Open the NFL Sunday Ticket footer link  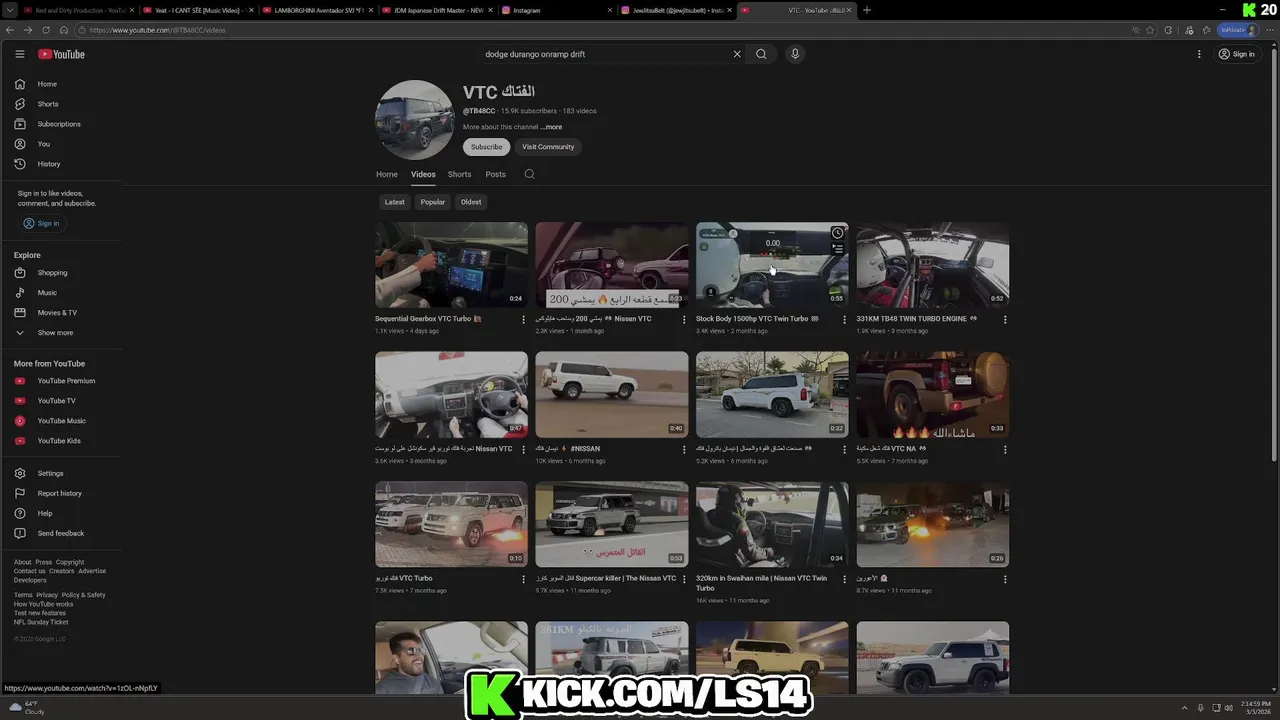(x=41, y=622)
